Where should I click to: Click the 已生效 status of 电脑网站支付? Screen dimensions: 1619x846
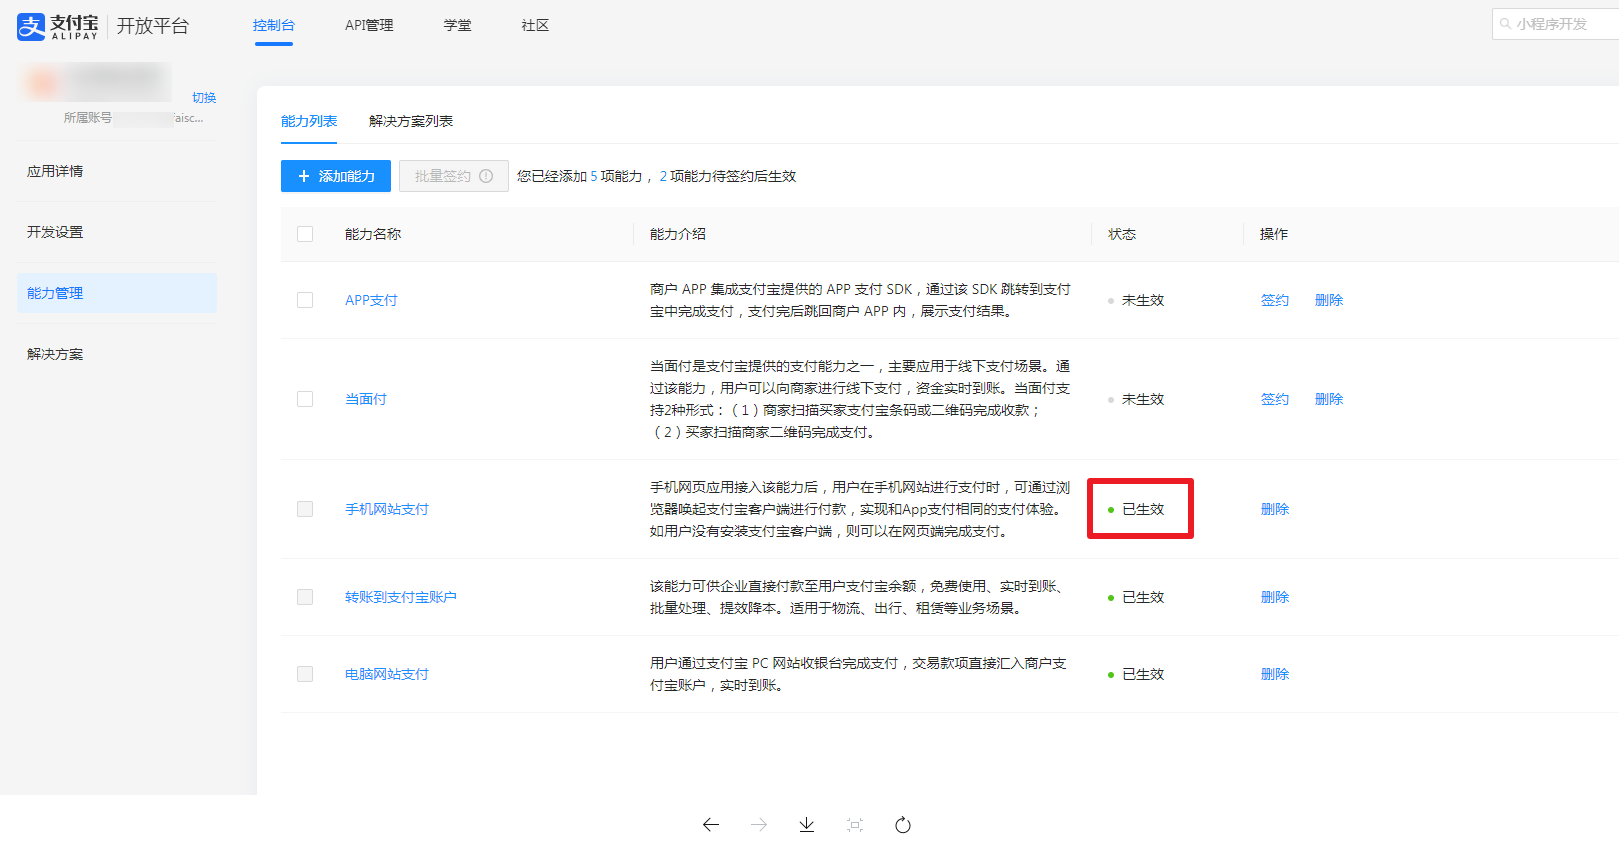(1136, 674)
